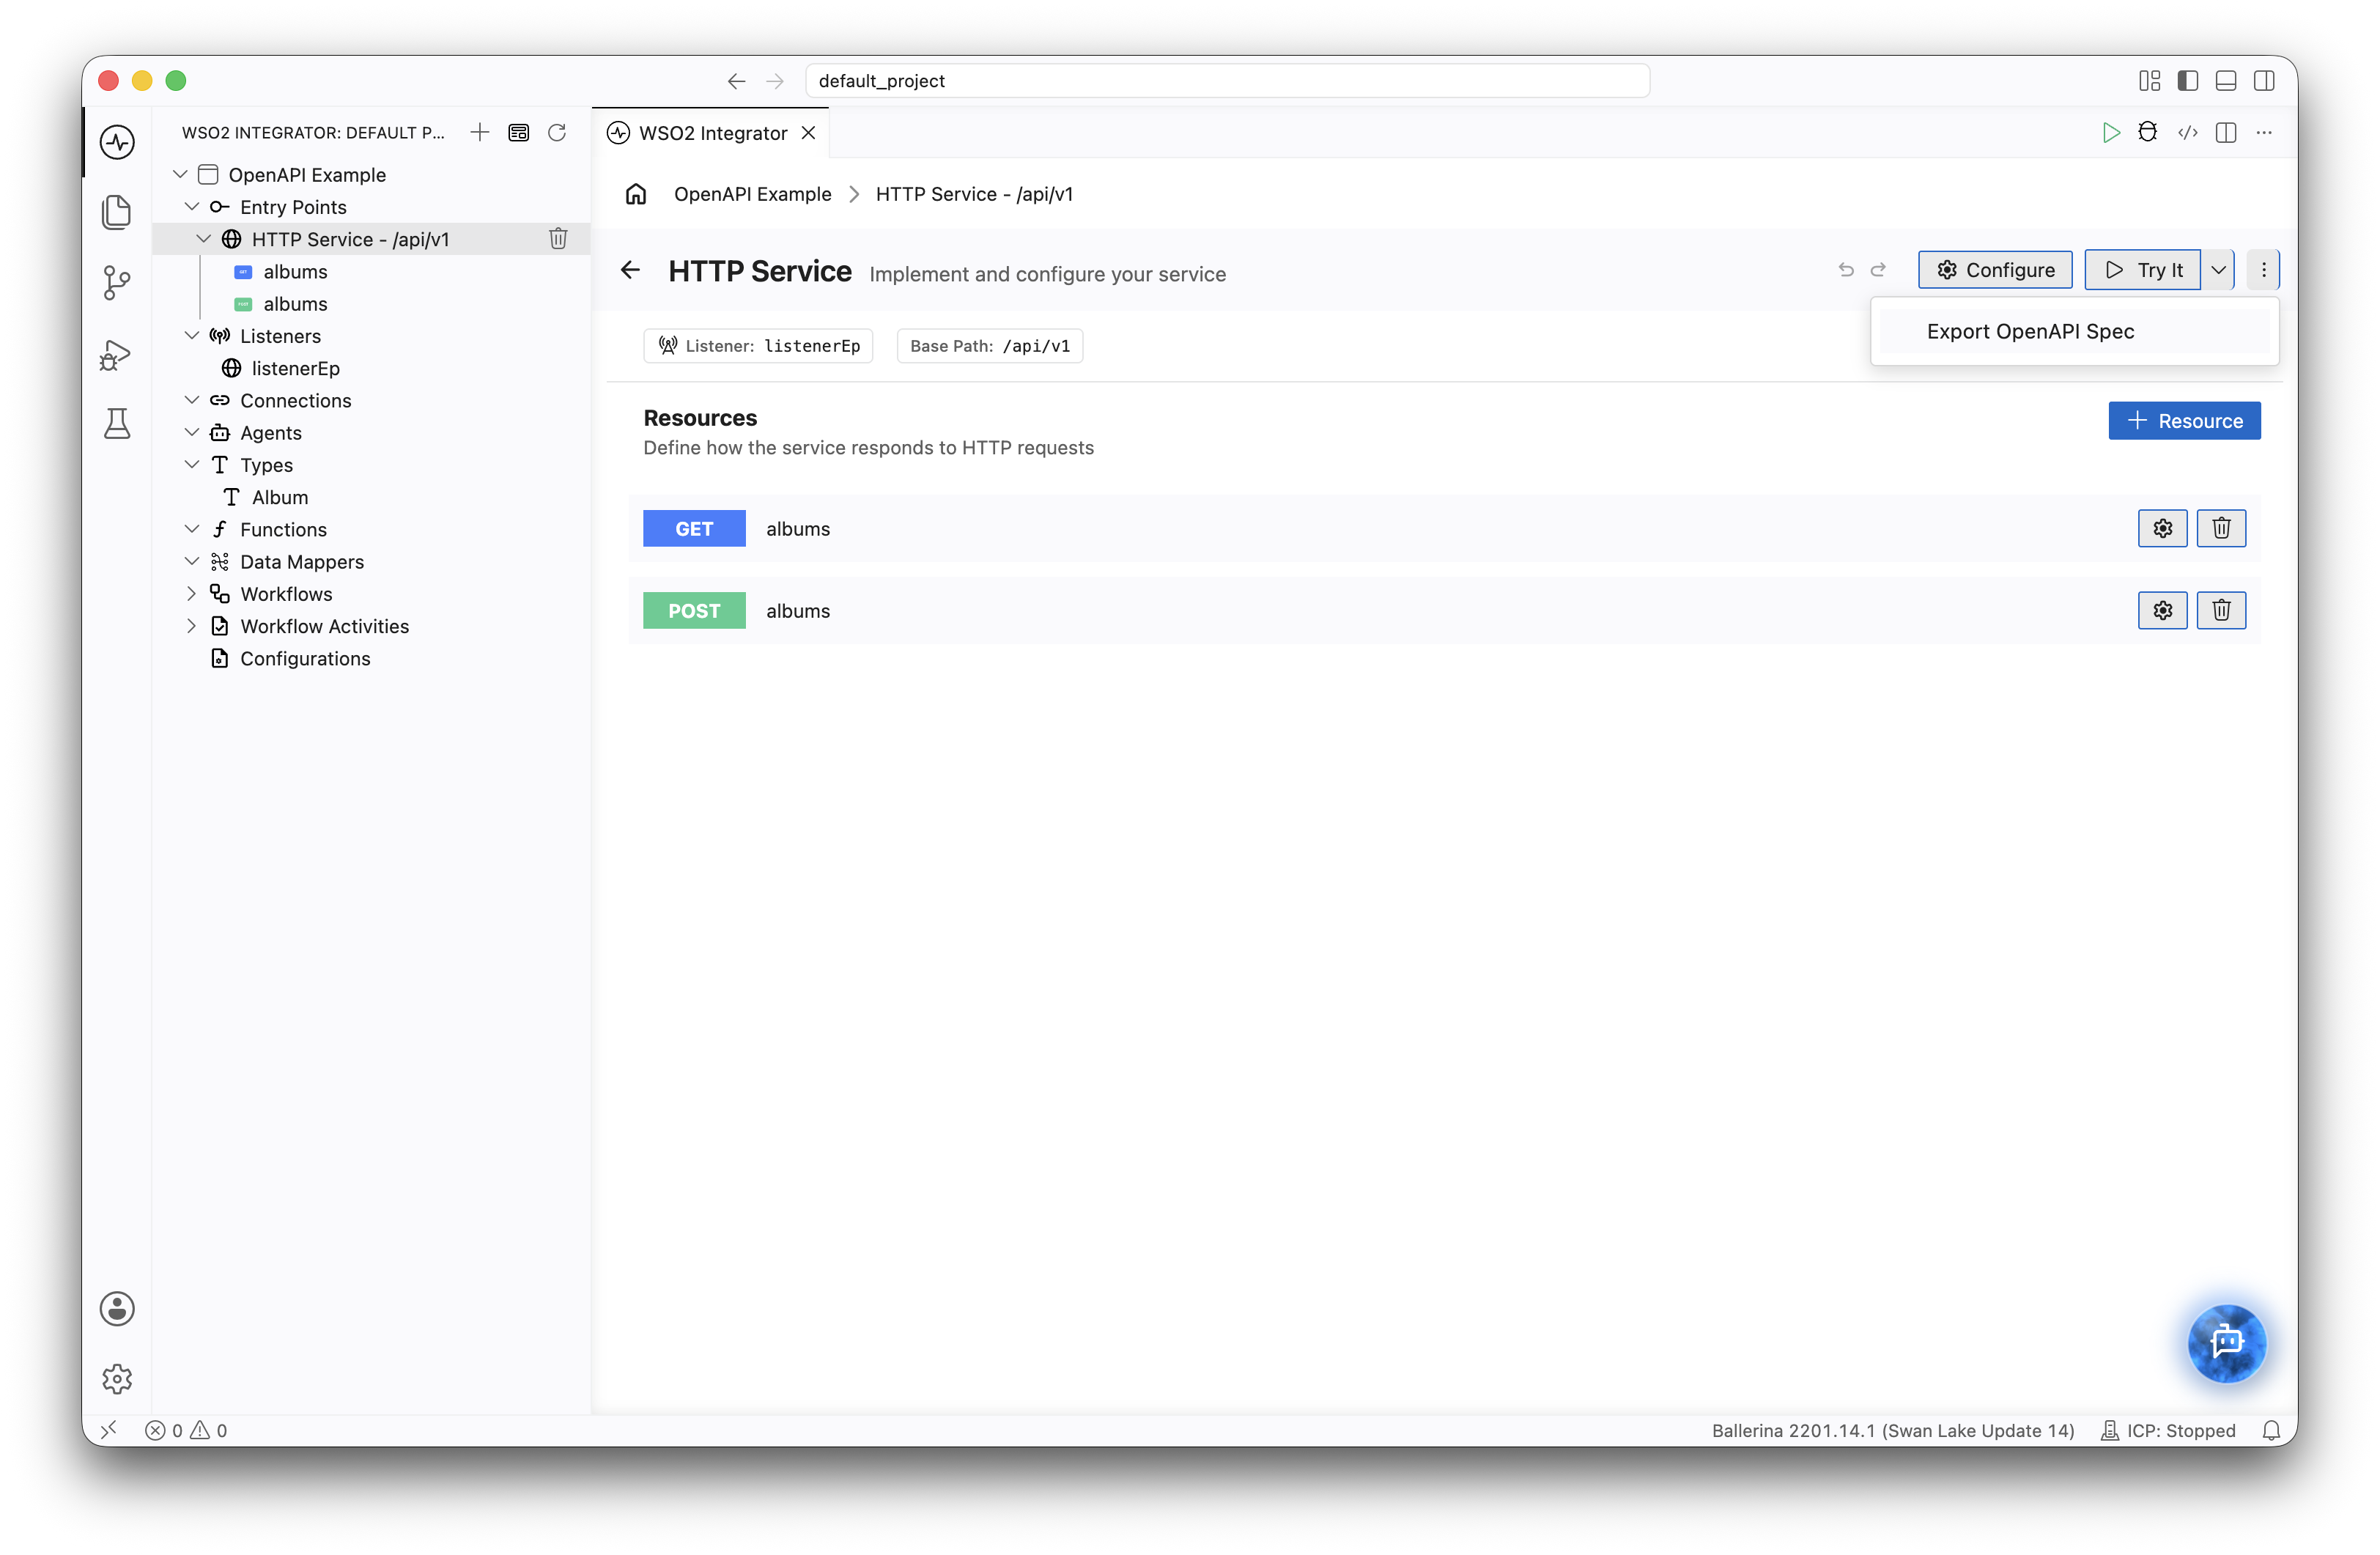Expand the Workflows tree node
Image resolution: width=2380 pixels, height=1555 pixels.
click(x=192, y=593)
